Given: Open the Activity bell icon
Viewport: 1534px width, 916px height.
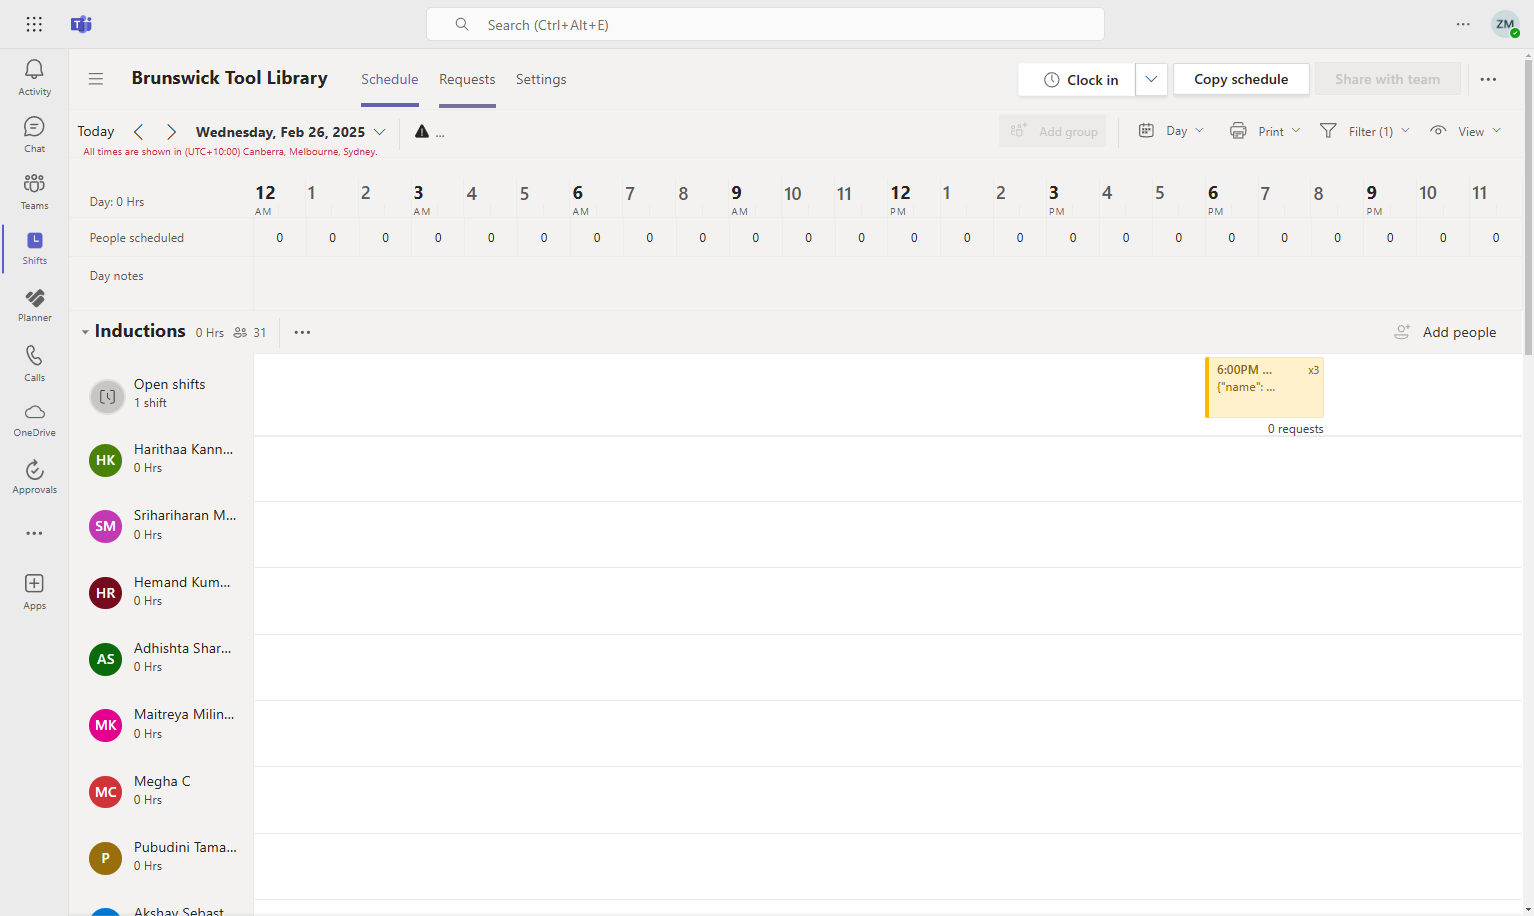Looking at the screenshot, I should 34,76.
